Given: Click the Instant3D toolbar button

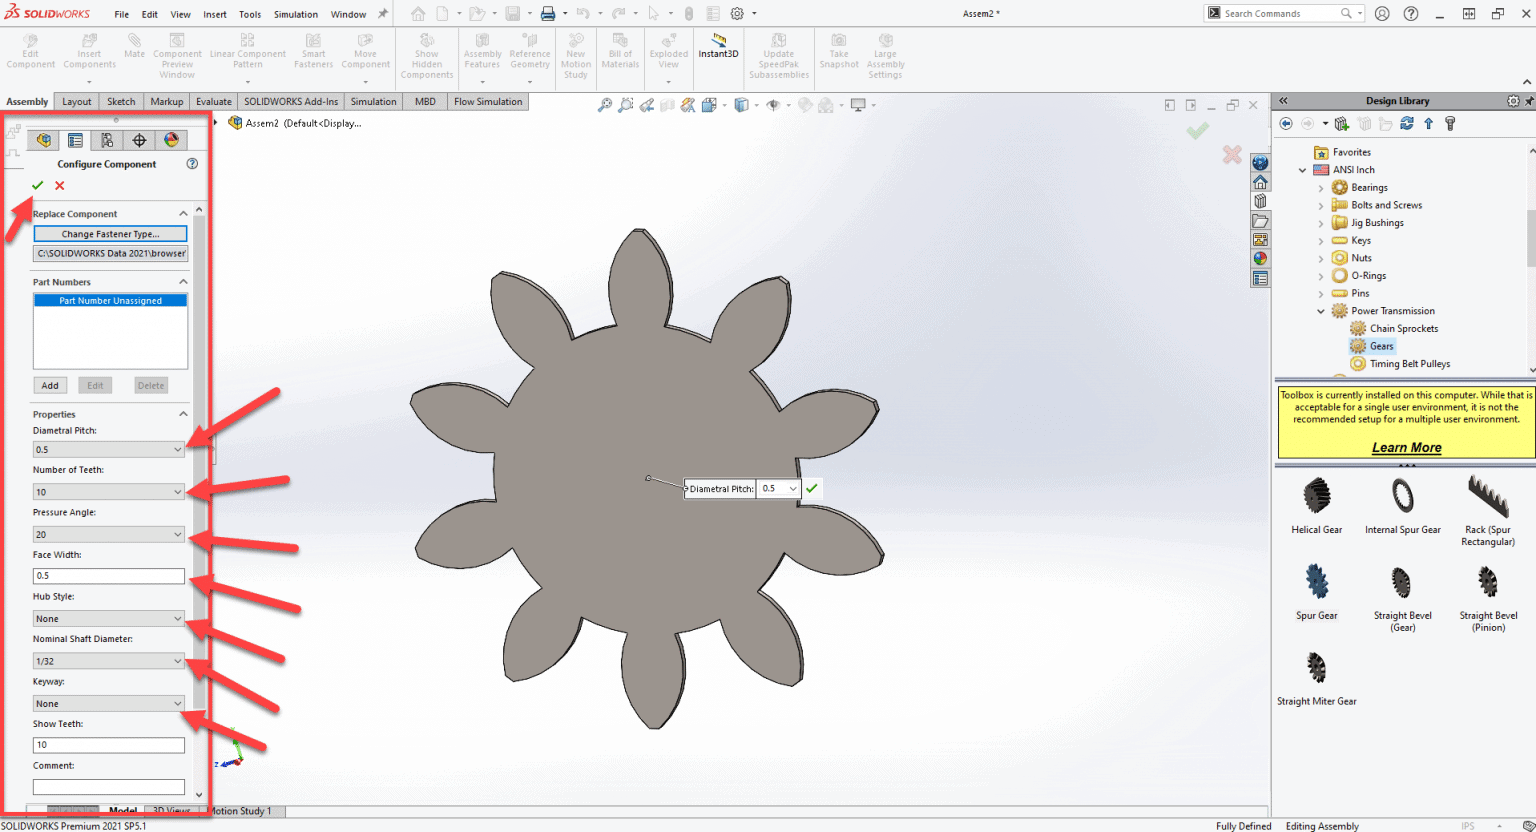Looking at the screenshot, I should pyautogui.click(x=718, y=48).
